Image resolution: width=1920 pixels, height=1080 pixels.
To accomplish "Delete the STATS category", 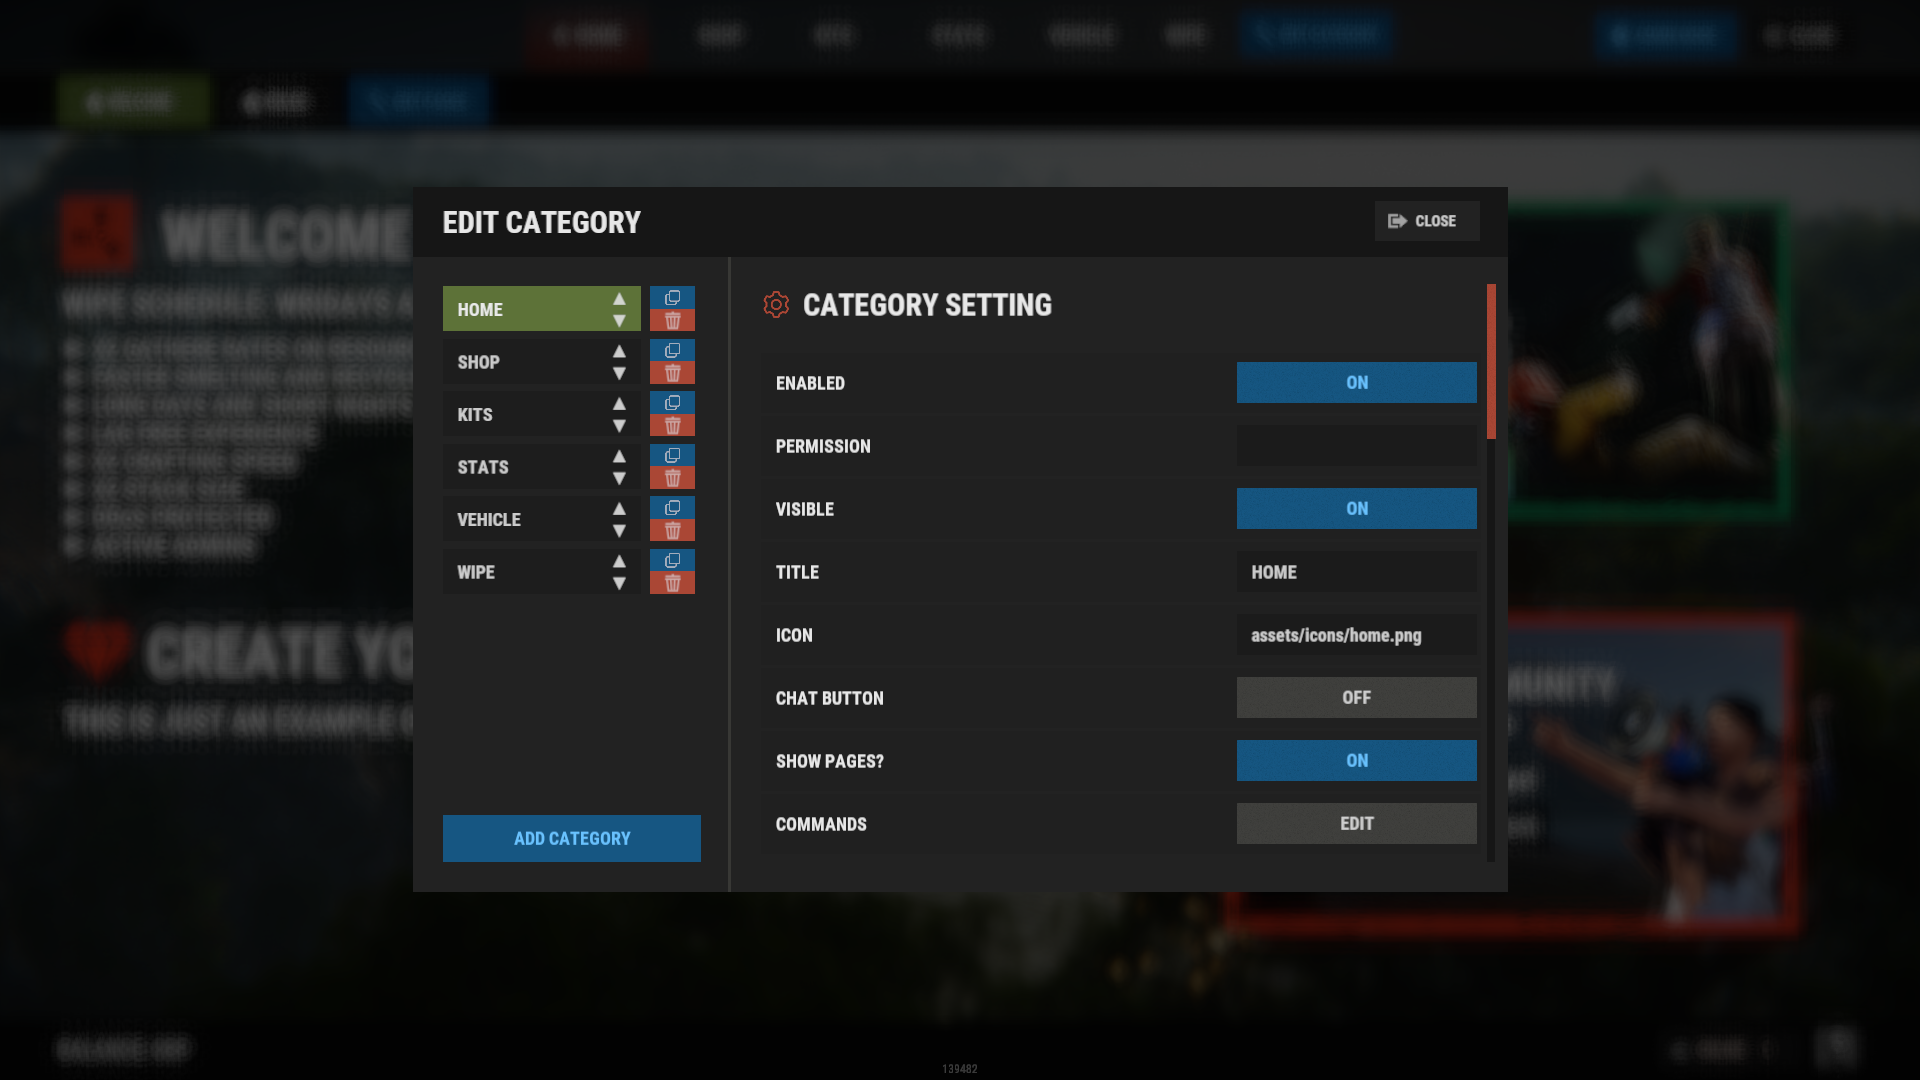I will [x=672, y=478].
